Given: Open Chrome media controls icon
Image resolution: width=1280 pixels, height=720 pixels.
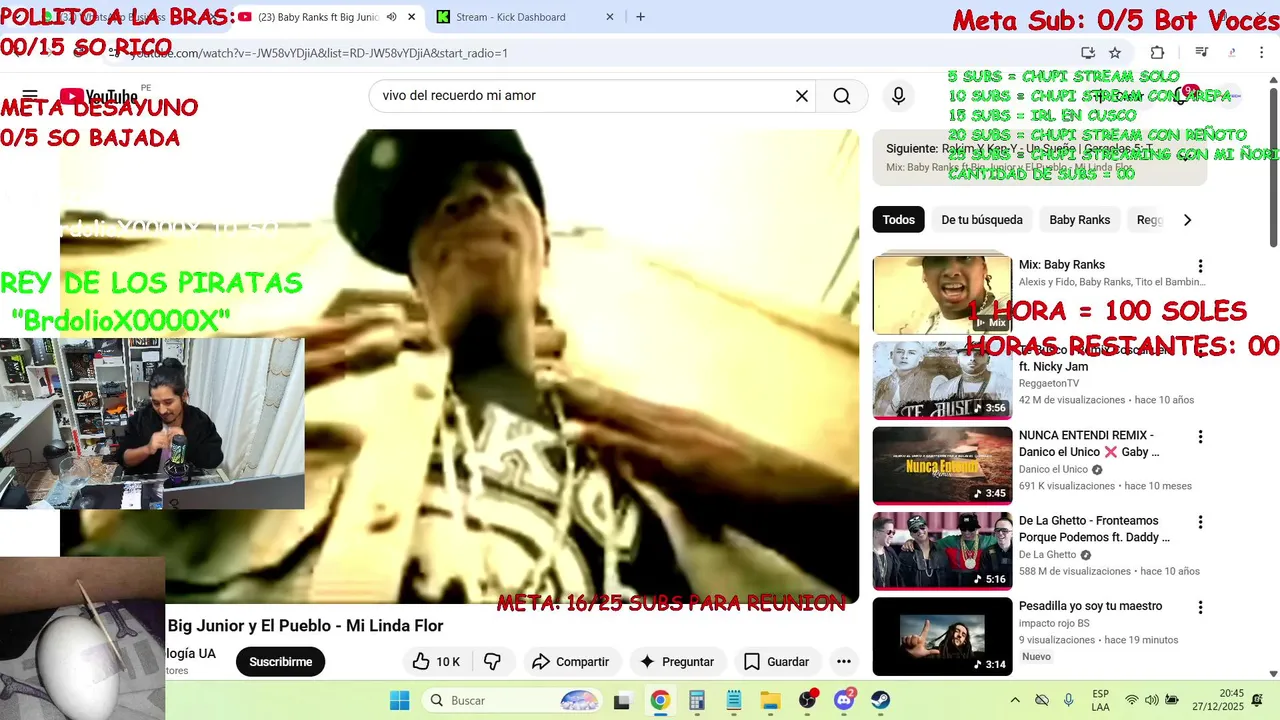Looking at the screenshot, I should (1202, 53).
